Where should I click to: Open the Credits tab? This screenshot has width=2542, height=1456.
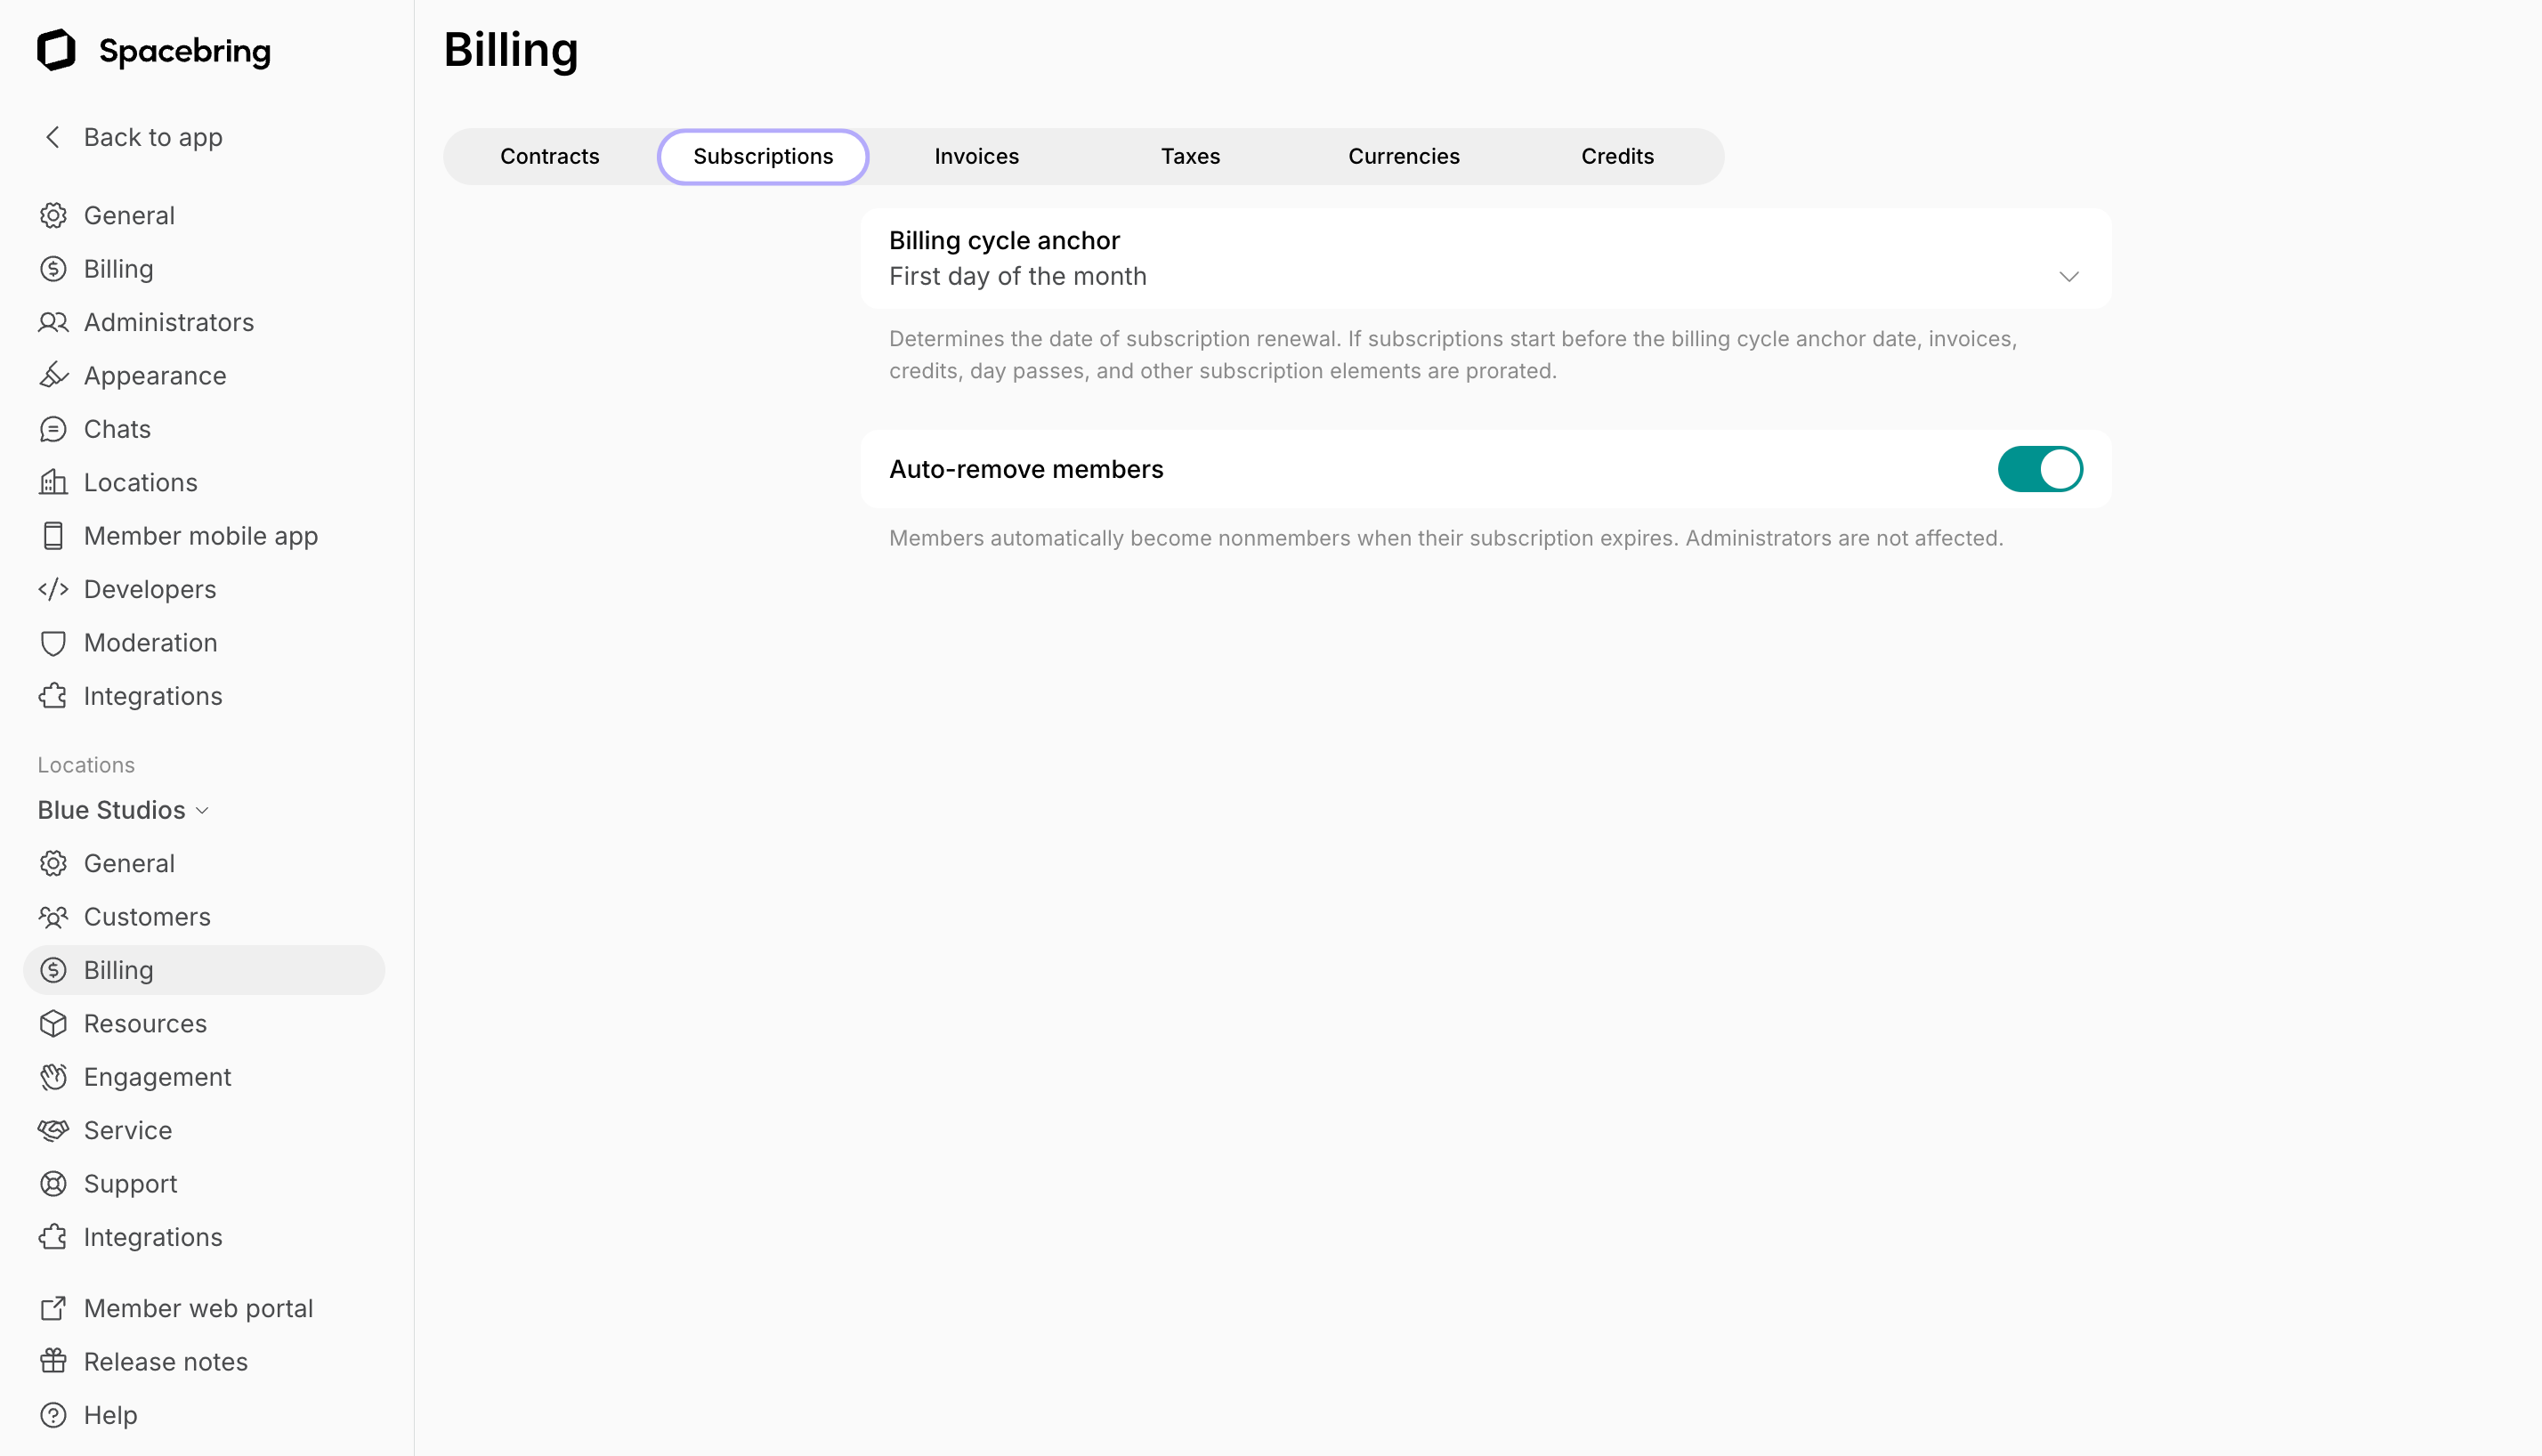click(x=1617, y=156)
